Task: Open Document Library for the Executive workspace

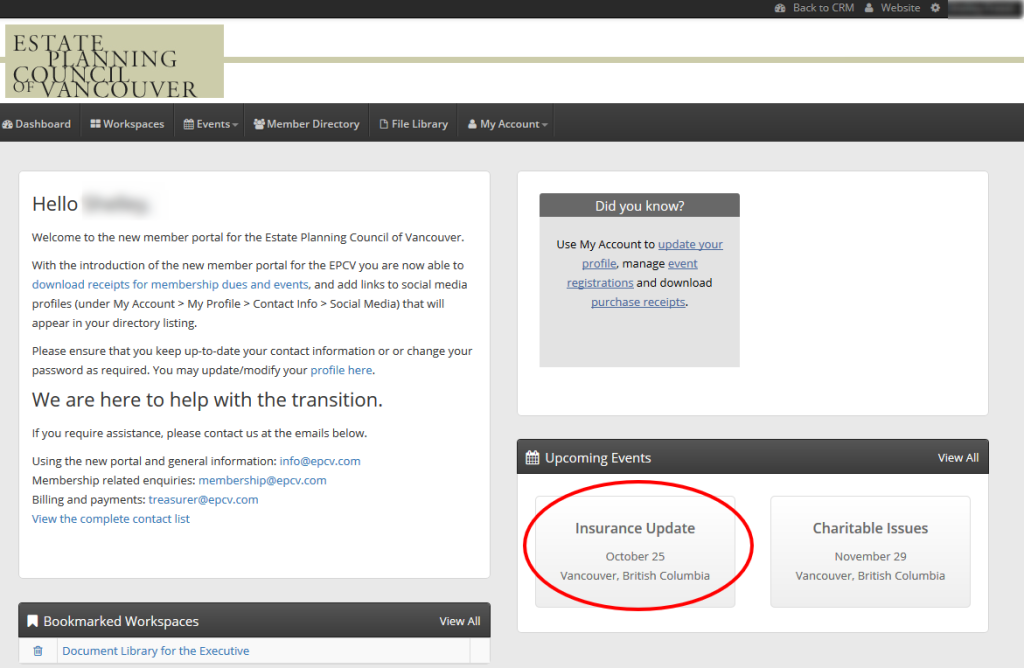Action: coord(155,651)
